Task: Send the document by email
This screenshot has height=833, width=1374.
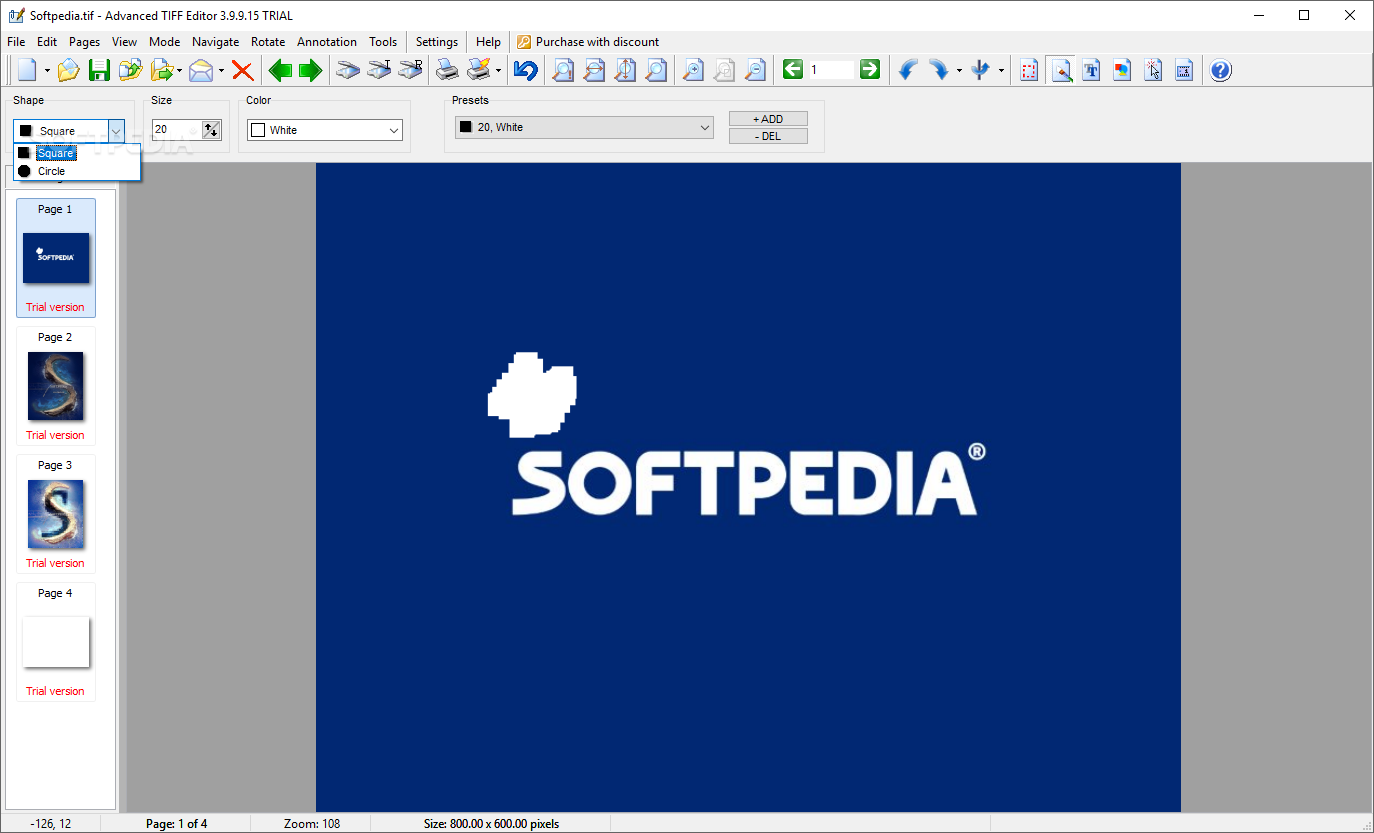Action: (x=201, y=70)
